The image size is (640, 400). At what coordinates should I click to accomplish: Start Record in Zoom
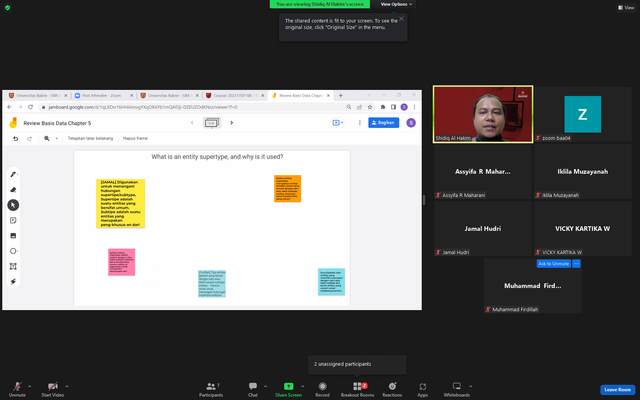tap(322, 389)
